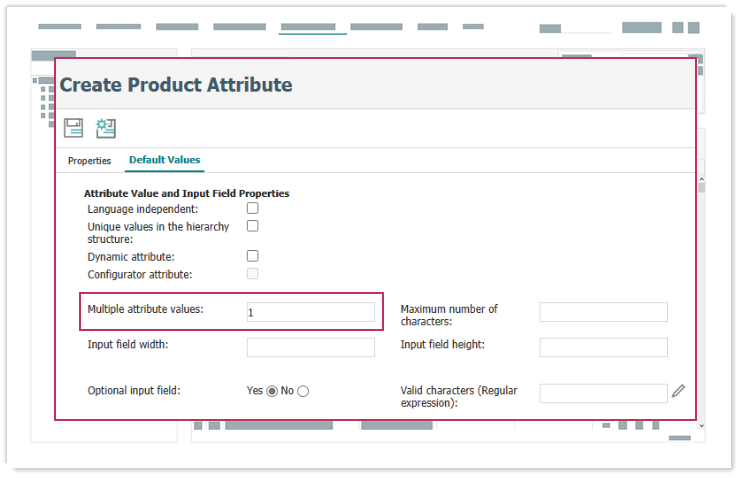
Task: Check Unique values in the hierarchy structure
Action: coord(253,226)
